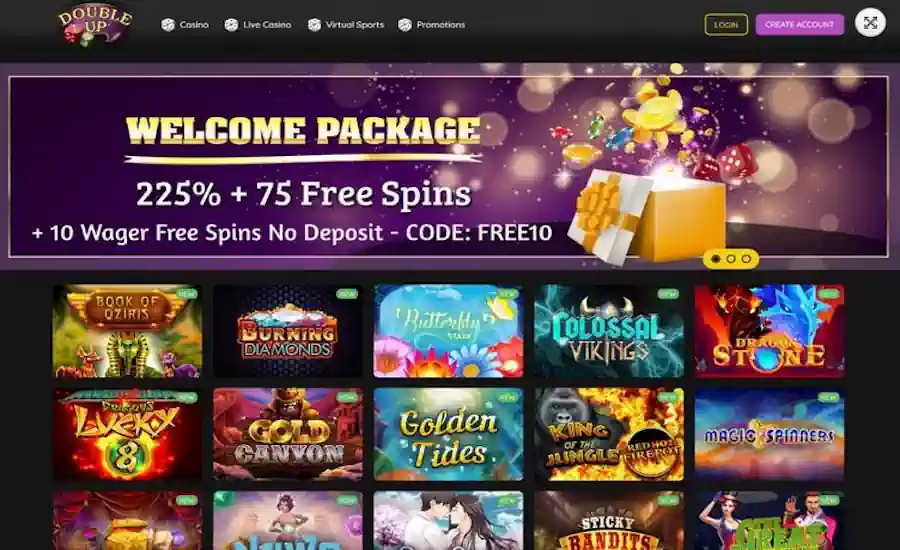
Task: Click the LOGIN button
Action: tap(726, 25)
